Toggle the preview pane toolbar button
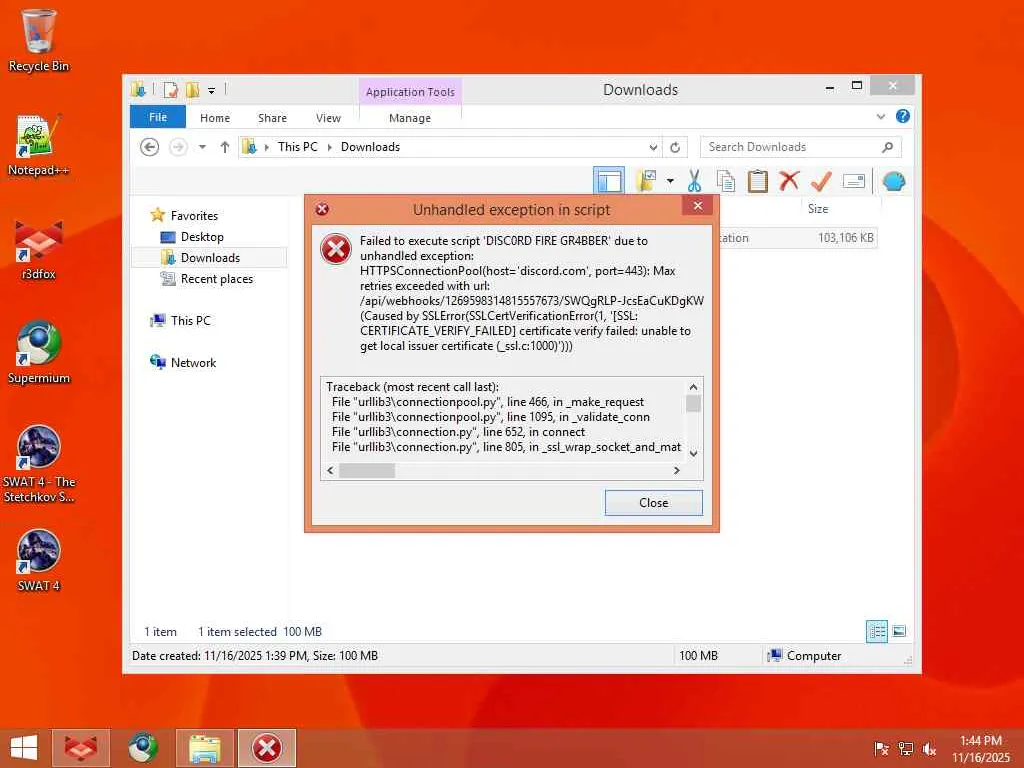Viewport: 1024px width, 768px height. coord(609,181)
